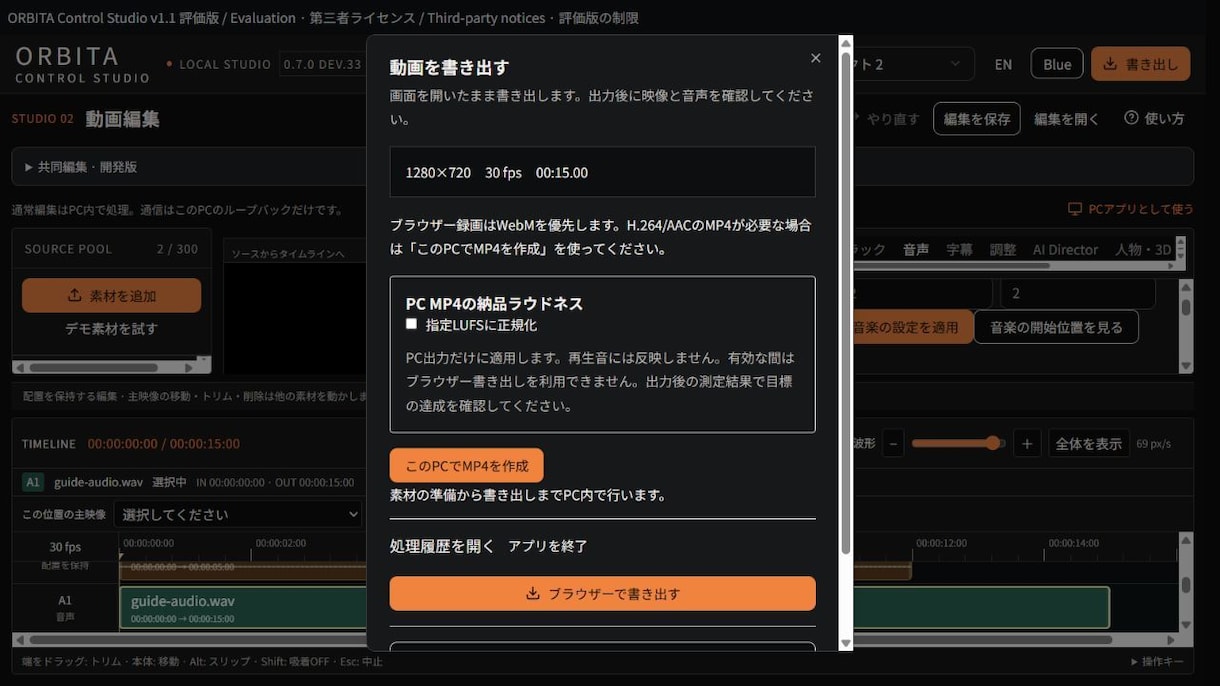Click the 1280×720 30 fps 00:15.00 box

tap(603, 172)
